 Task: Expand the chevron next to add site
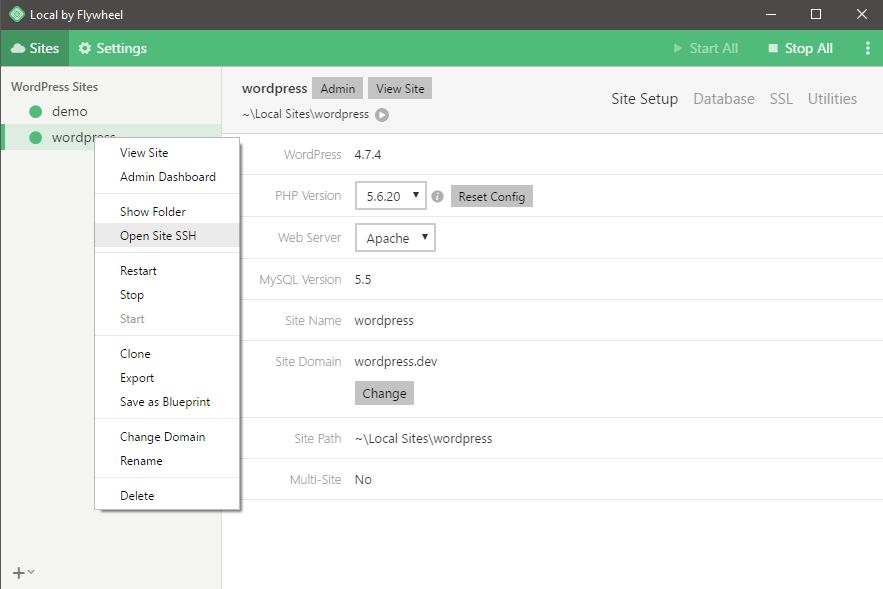coord(31,572)
